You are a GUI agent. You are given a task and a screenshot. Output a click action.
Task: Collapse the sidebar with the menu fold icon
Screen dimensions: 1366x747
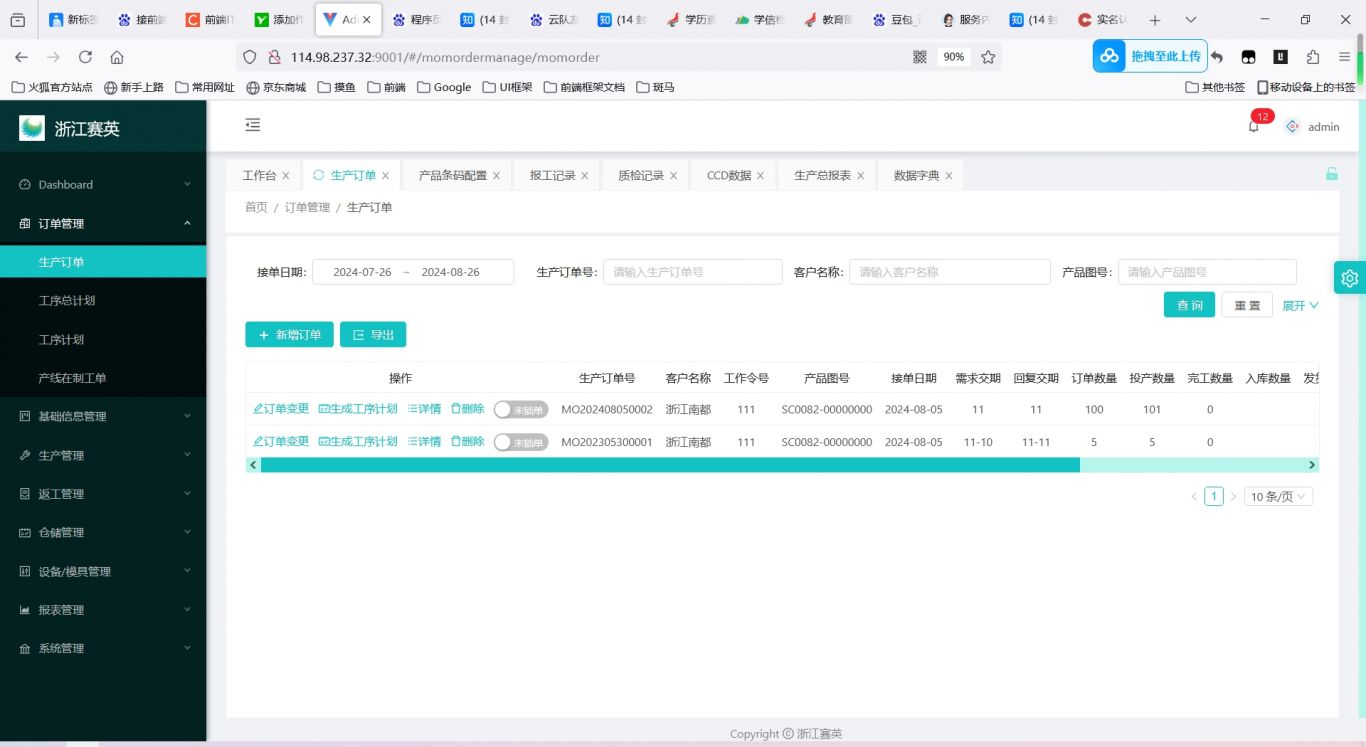pyautogui.click(x=253, y=125)
